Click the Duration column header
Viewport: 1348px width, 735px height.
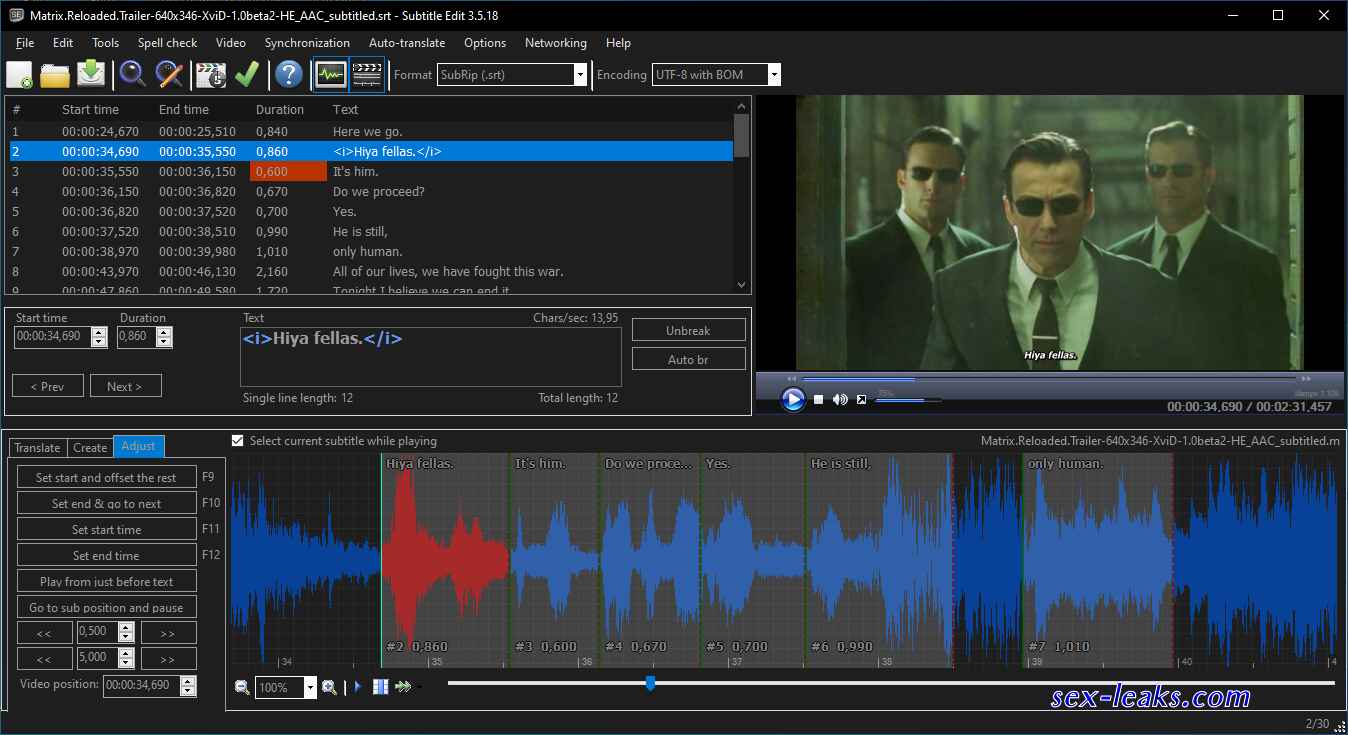(x=280, y=109)
